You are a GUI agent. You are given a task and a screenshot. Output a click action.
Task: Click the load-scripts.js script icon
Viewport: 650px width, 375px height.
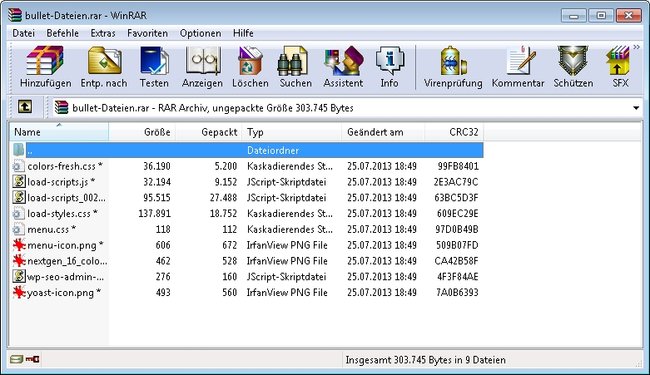click(x=18, y=181)
